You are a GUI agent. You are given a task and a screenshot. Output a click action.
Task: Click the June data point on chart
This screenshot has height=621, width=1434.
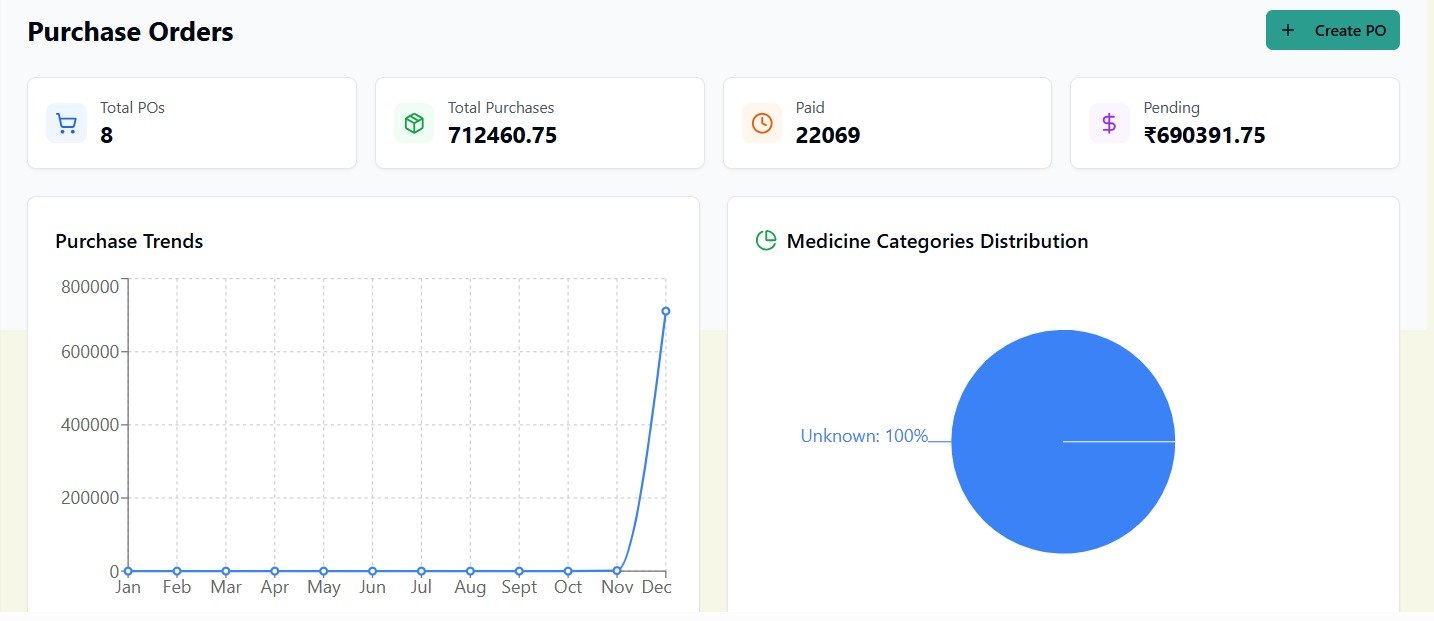(372, 571)
